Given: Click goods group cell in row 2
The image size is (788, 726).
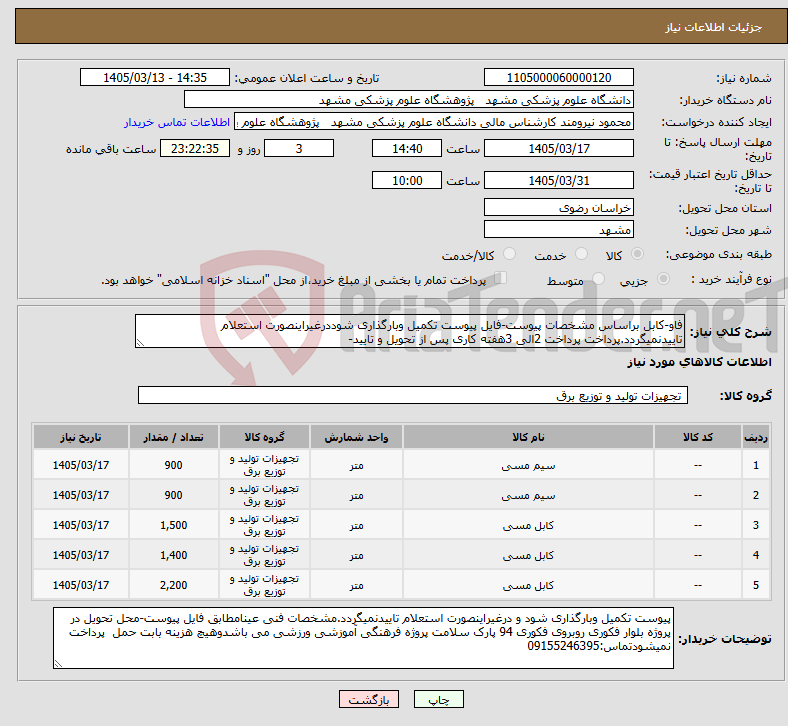Looking at the screenshot, I should (264, 495).
